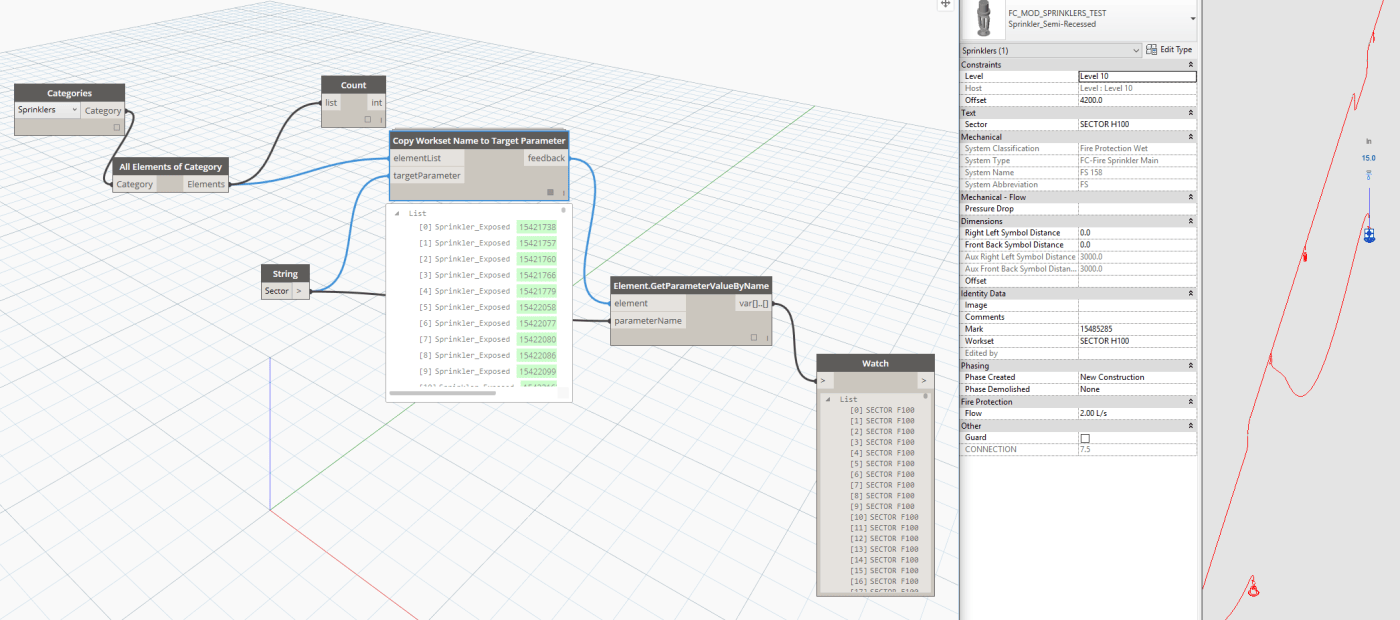1400x620 pixels.
Task: Collapse the Constraints section
Action: (x=1190, y=65)
